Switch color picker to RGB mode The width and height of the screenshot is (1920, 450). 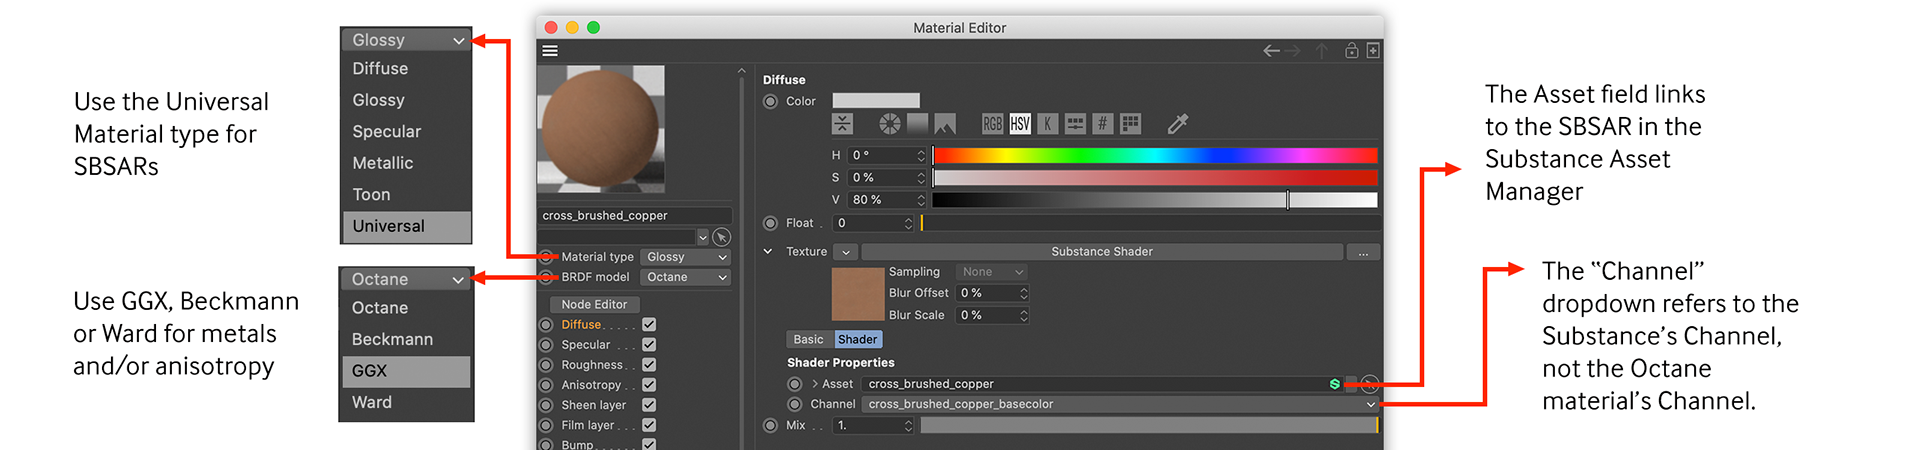992,124
